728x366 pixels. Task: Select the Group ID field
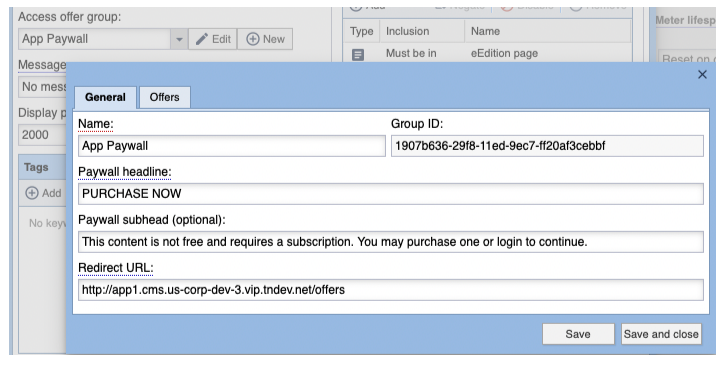(547, 146)
